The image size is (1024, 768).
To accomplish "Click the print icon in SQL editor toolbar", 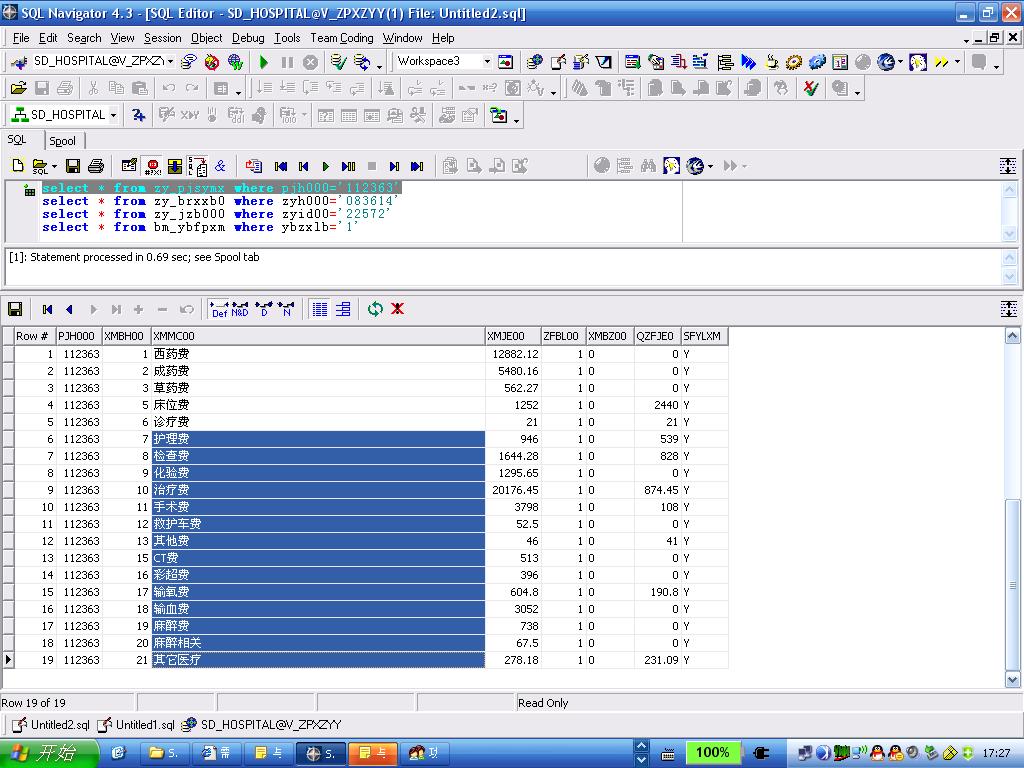I will point(96,166).
